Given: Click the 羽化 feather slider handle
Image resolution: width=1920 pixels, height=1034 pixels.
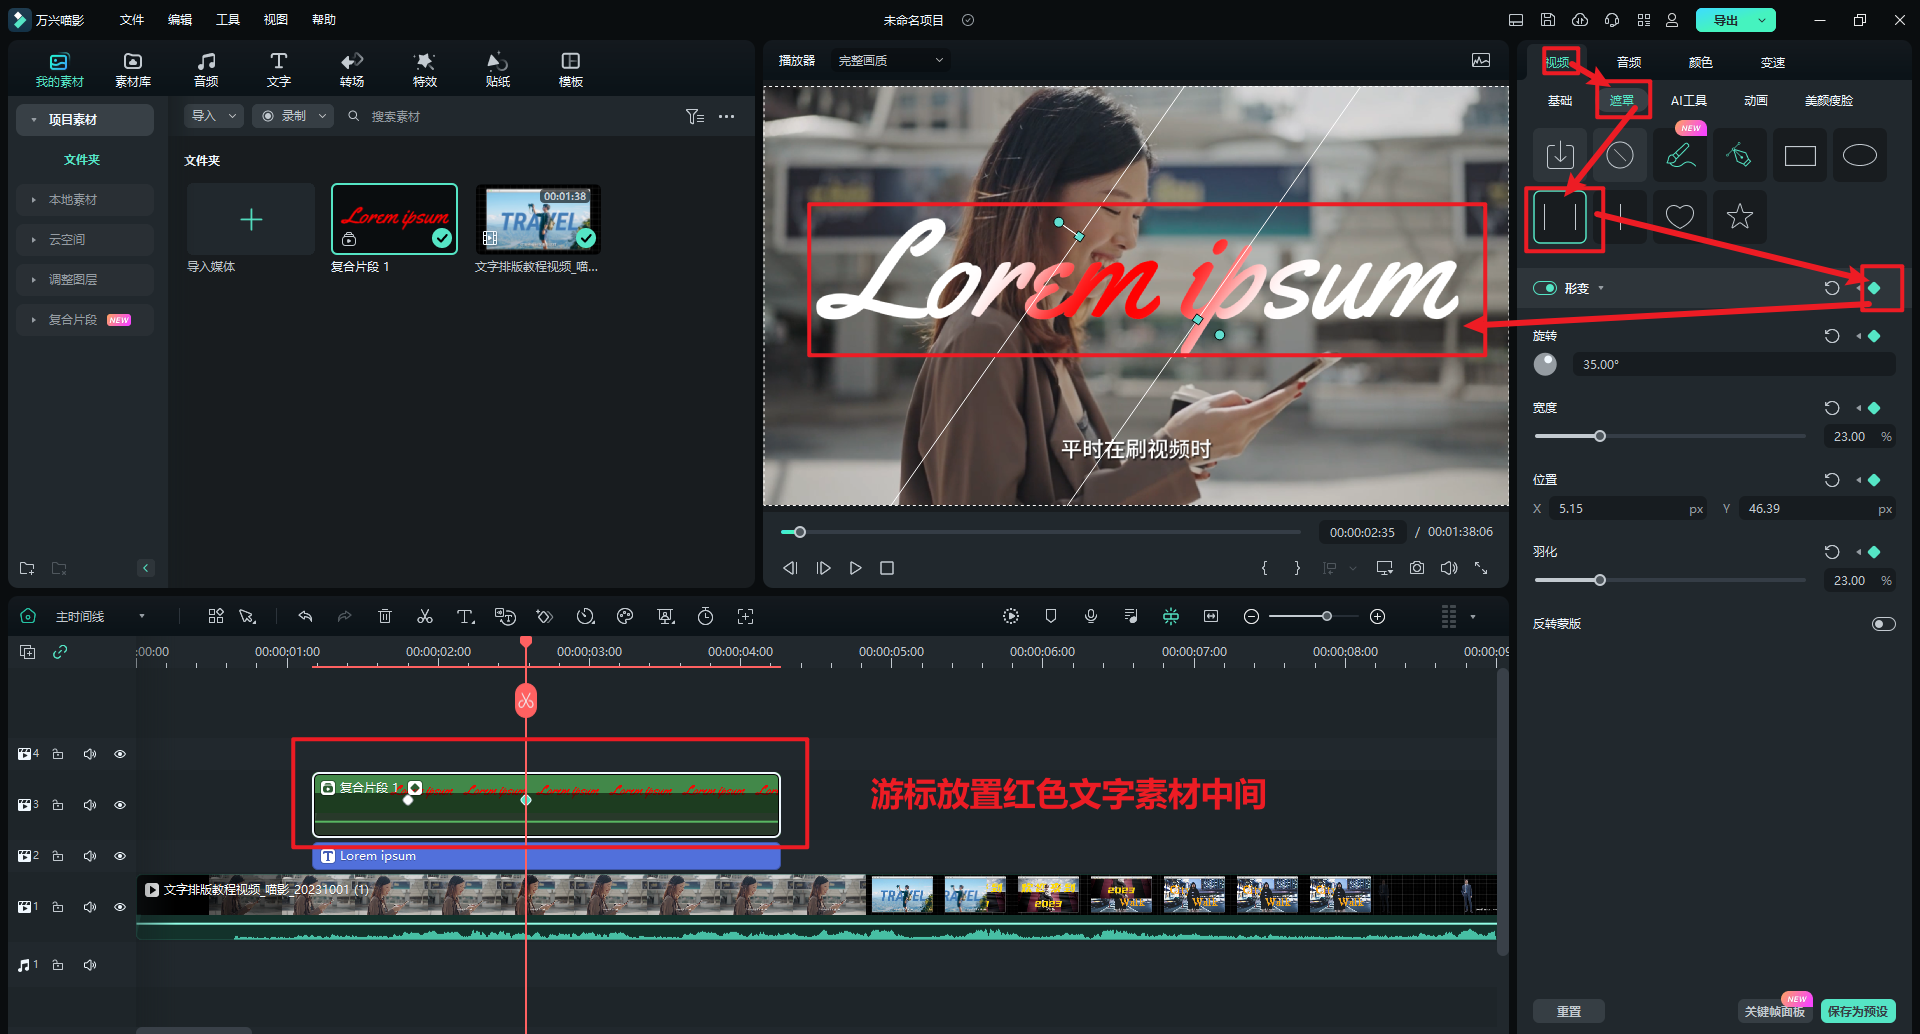Looking at the screenshot, I should (1600, 580).
